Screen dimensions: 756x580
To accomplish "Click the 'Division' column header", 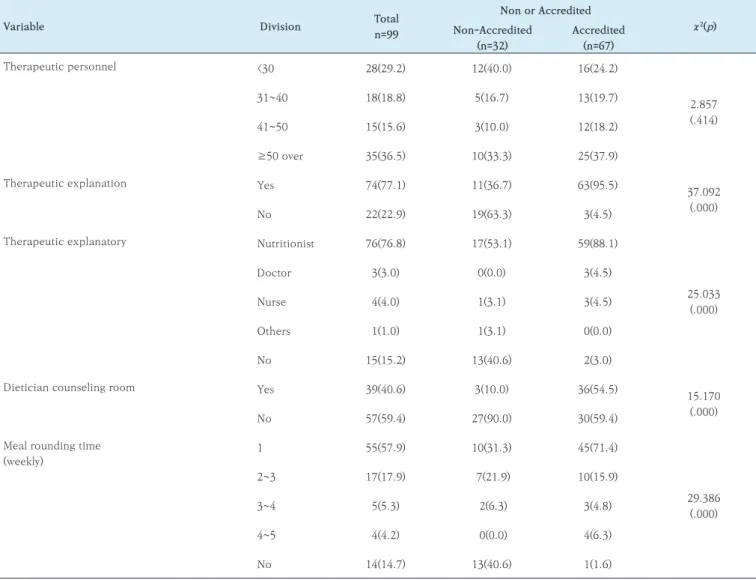I will 280,27.
